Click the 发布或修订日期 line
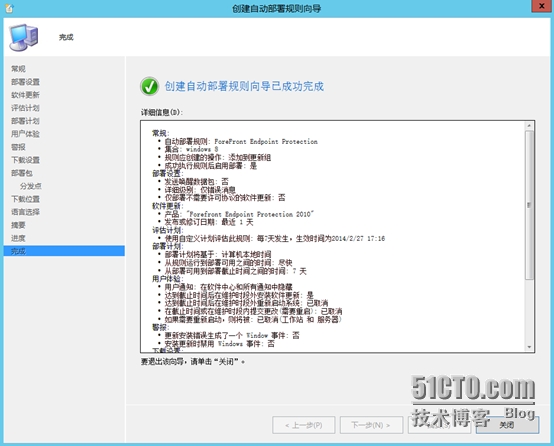Viewport: 554px width, 446px height. [x=209, y=222]
